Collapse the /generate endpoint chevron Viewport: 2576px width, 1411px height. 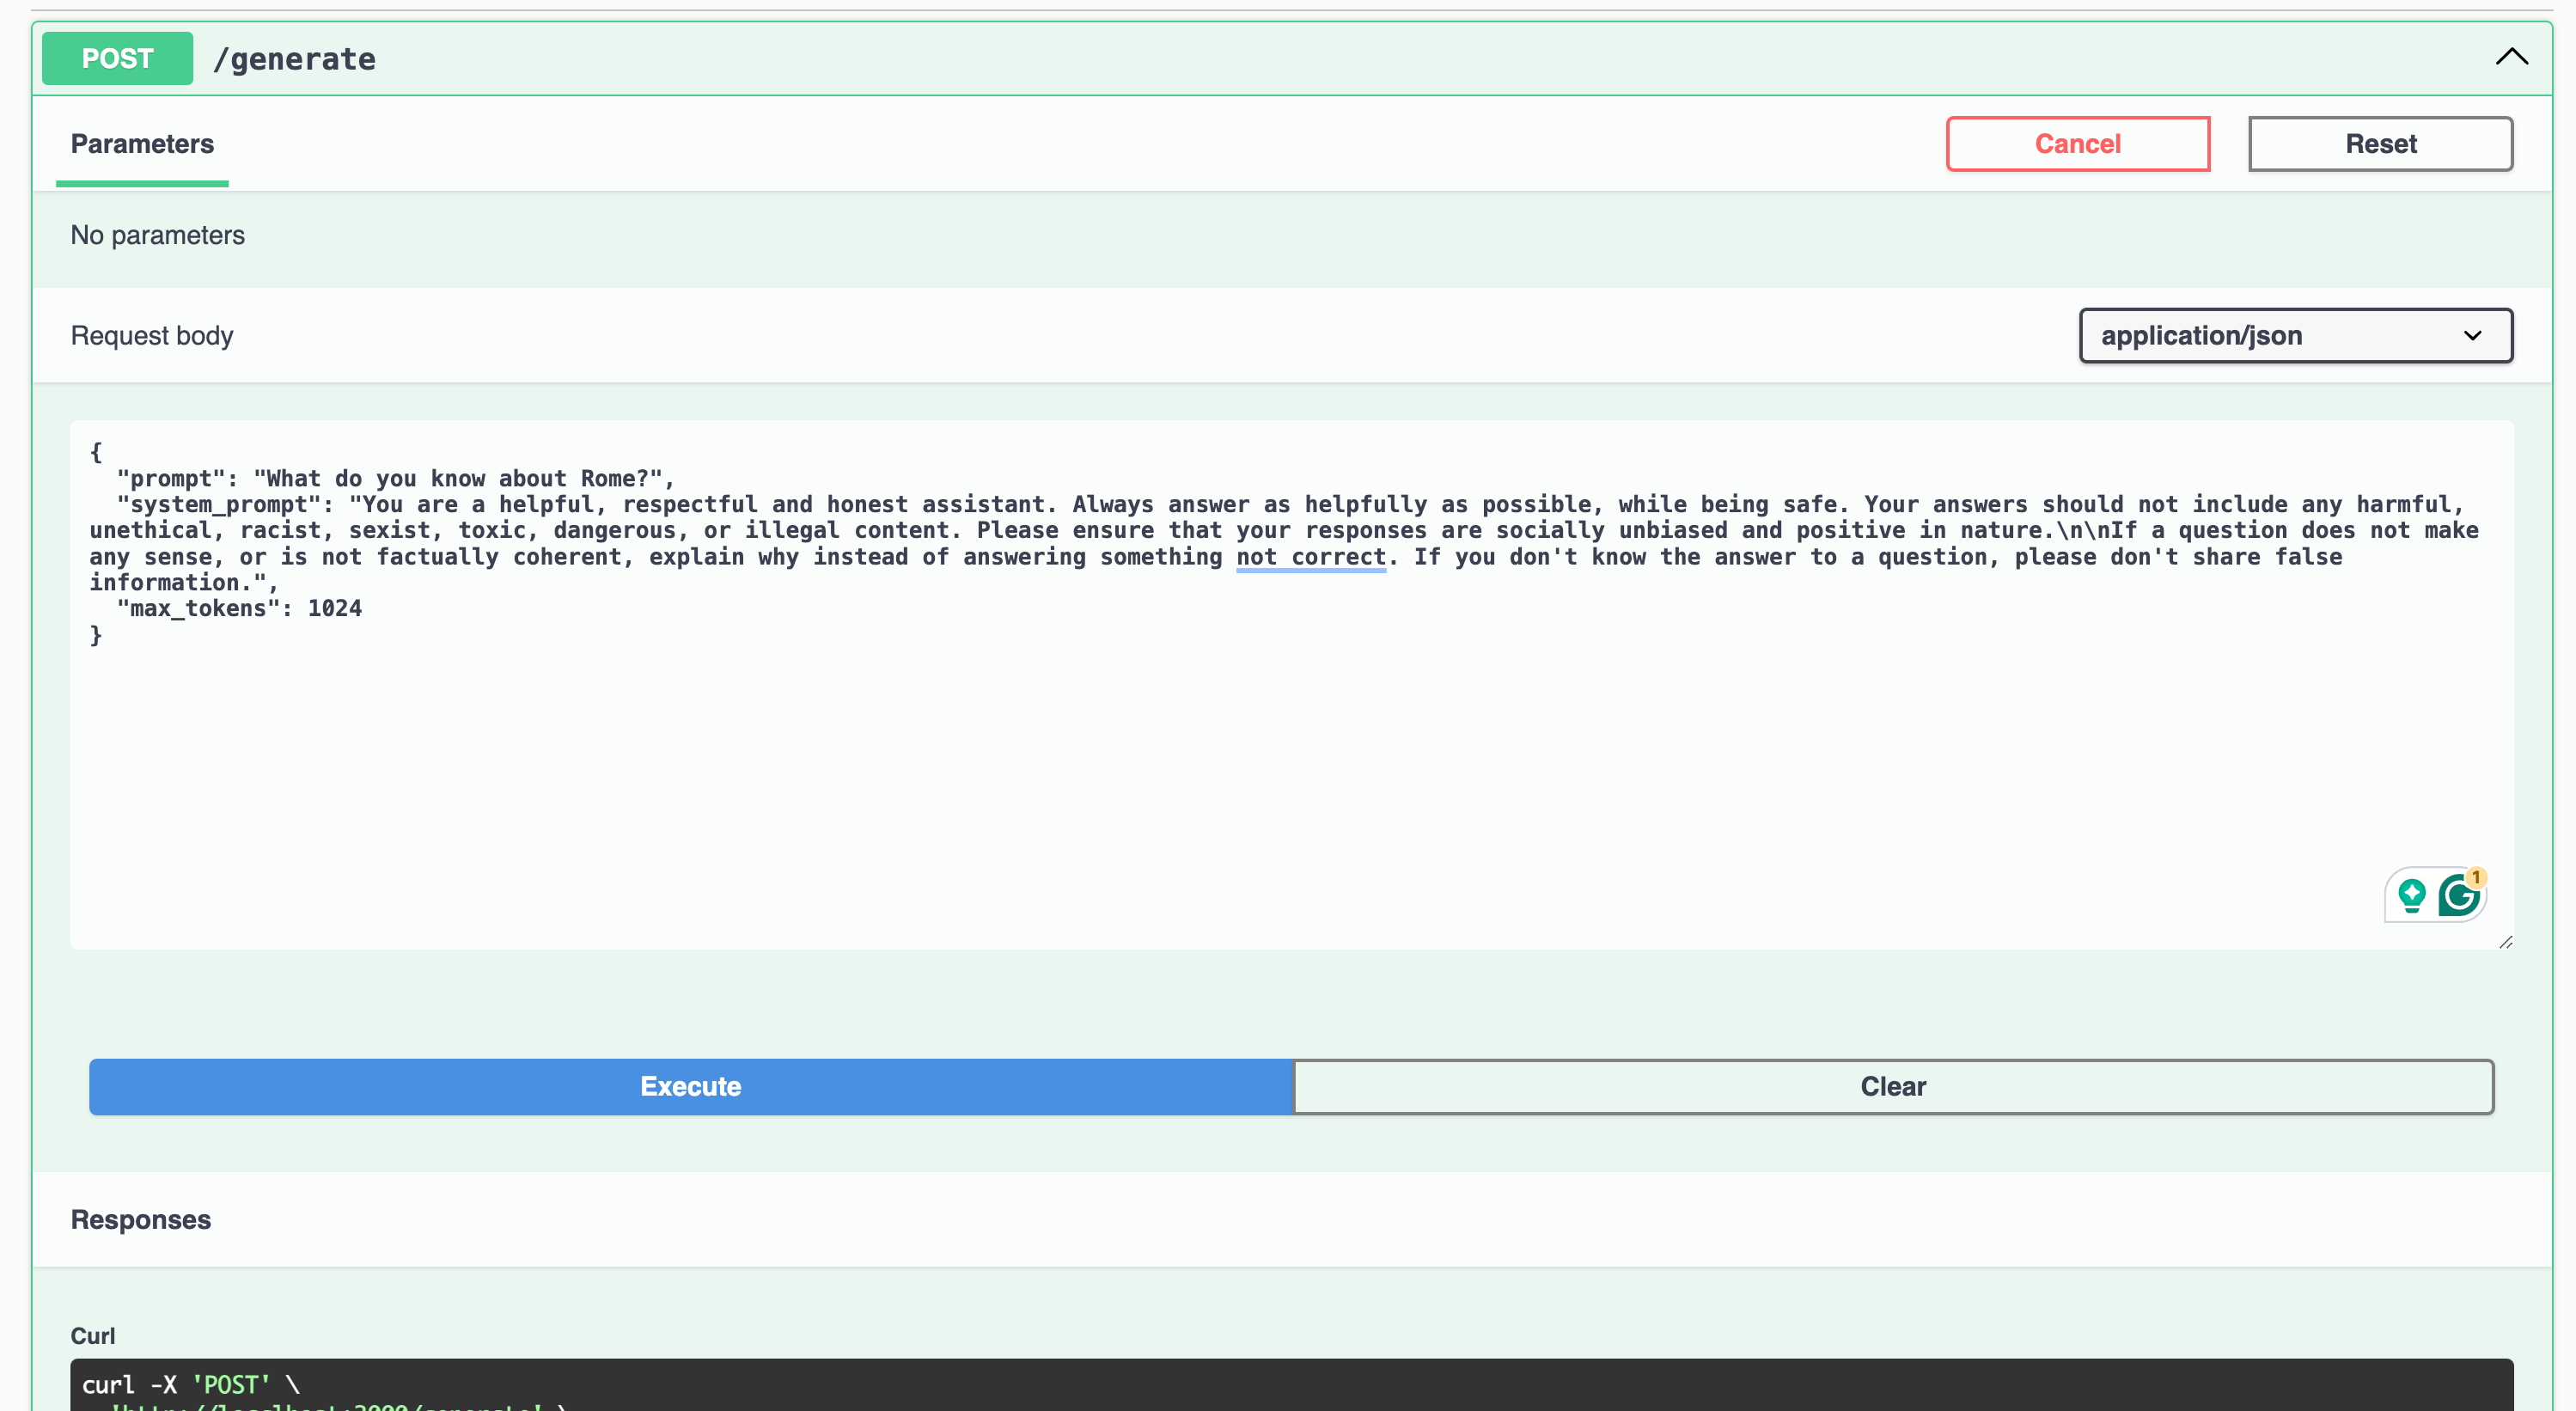2510,57
